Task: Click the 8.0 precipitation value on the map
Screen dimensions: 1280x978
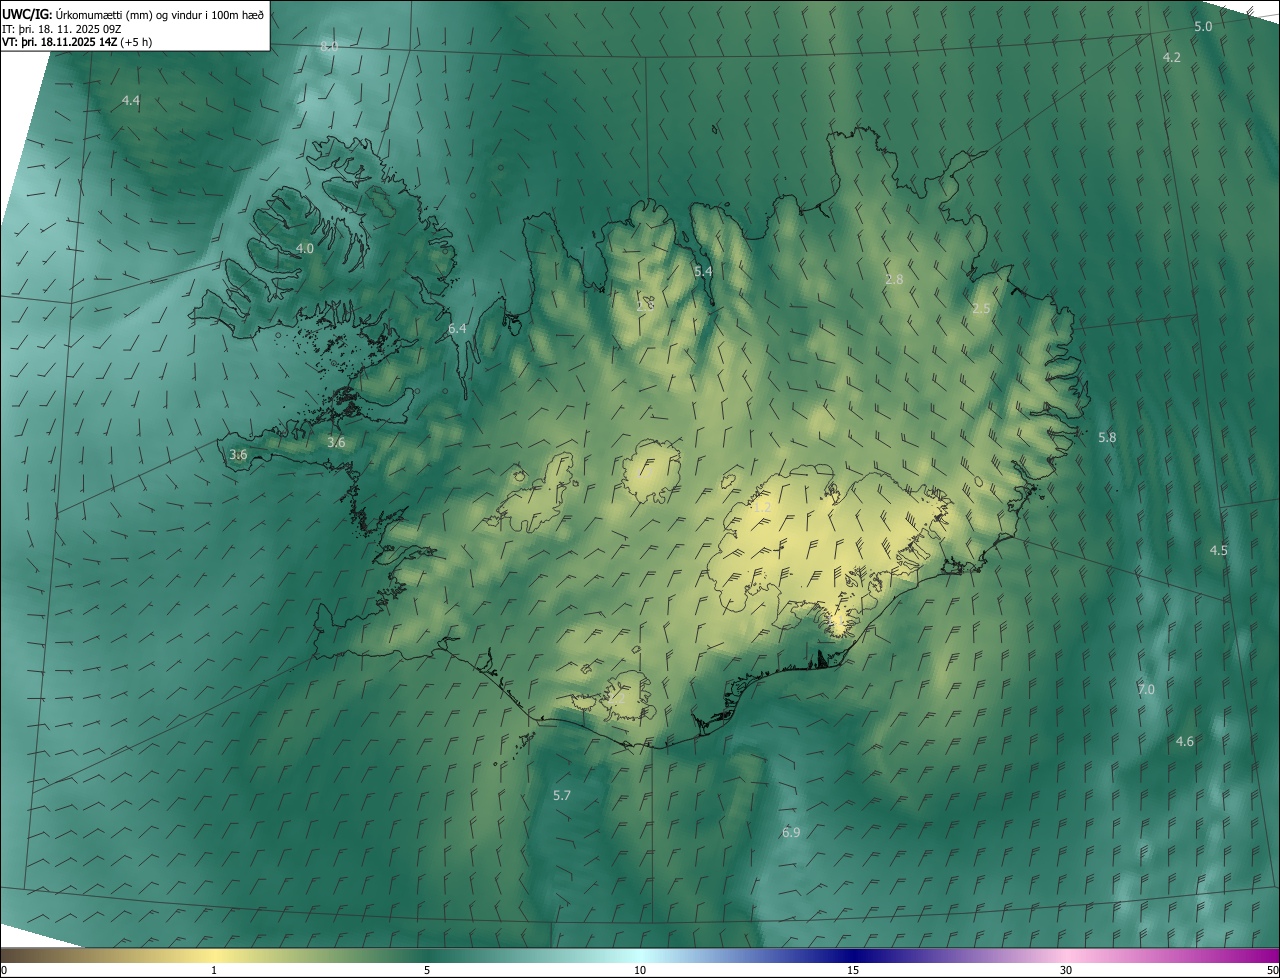Action: (329, 47)
